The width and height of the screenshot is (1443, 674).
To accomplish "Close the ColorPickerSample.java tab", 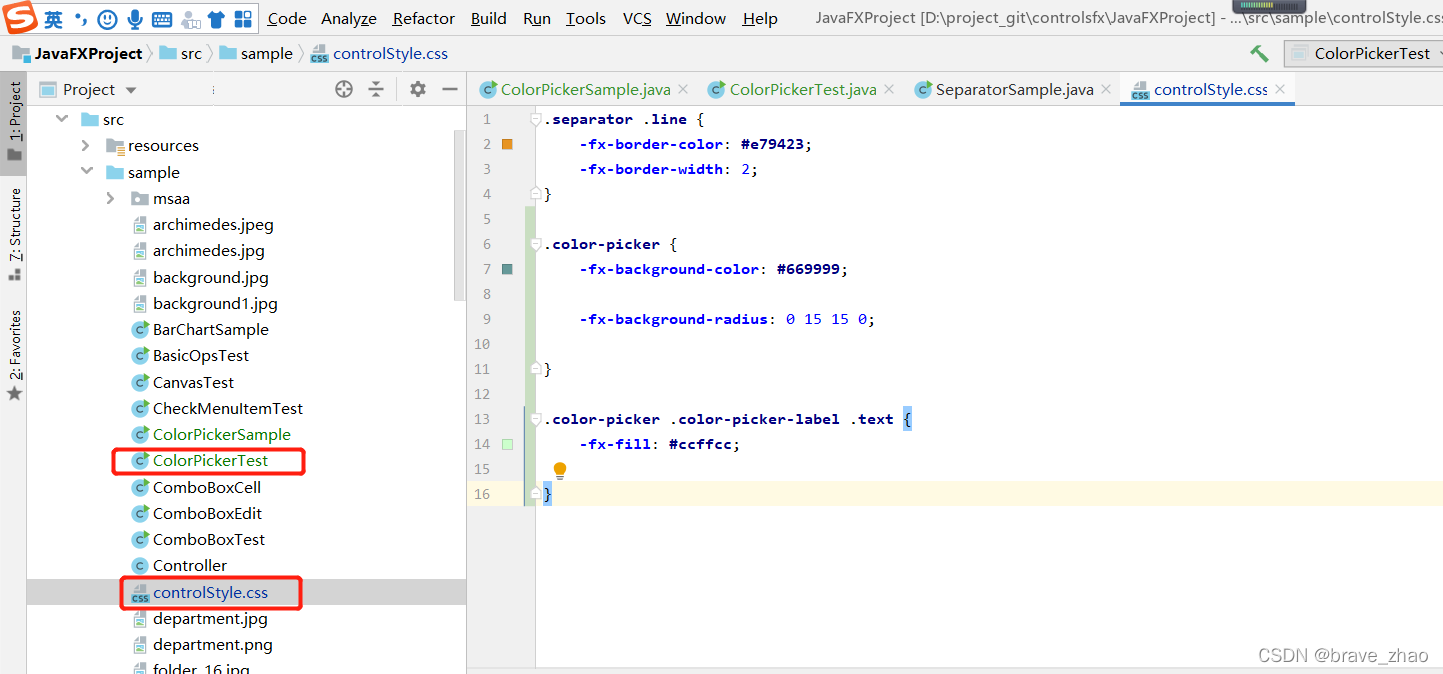I will [x=682, y=89].
